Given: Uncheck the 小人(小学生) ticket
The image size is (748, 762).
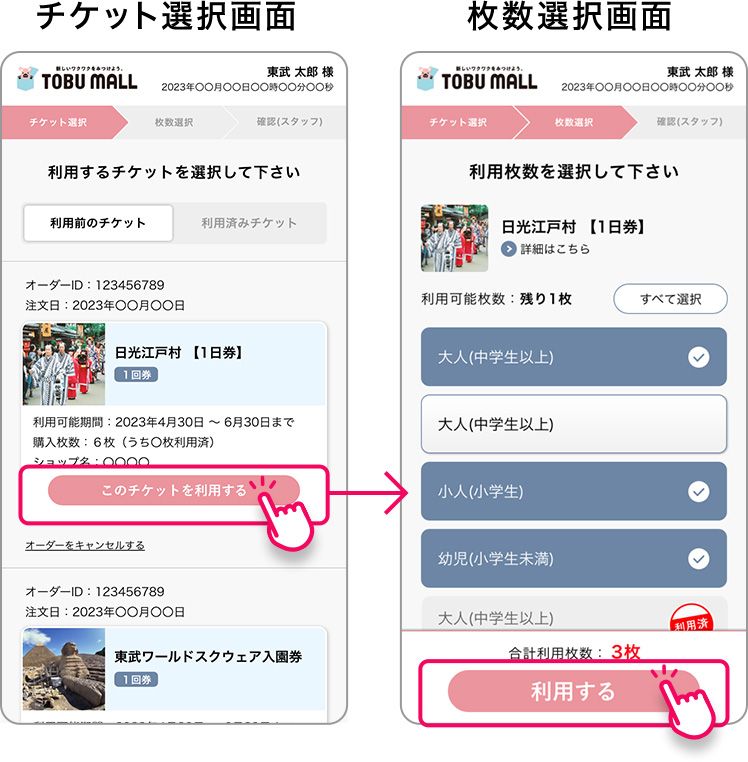Looking at the screenshot, I should (574, 491).
